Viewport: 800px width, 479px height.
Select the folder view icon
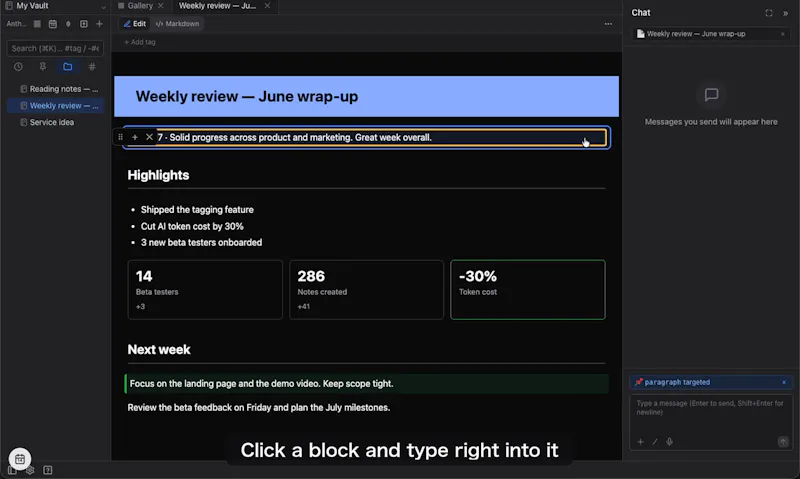coord(67,66)
